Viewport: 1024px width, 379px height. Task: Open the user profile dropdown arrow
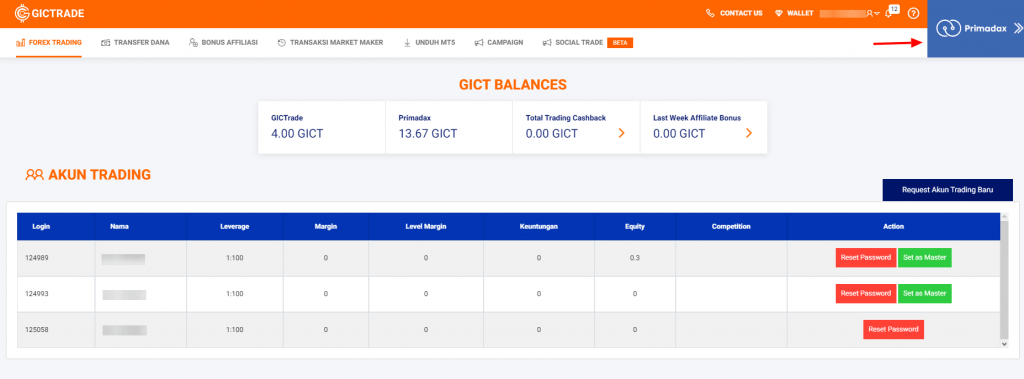click(877, 14)
